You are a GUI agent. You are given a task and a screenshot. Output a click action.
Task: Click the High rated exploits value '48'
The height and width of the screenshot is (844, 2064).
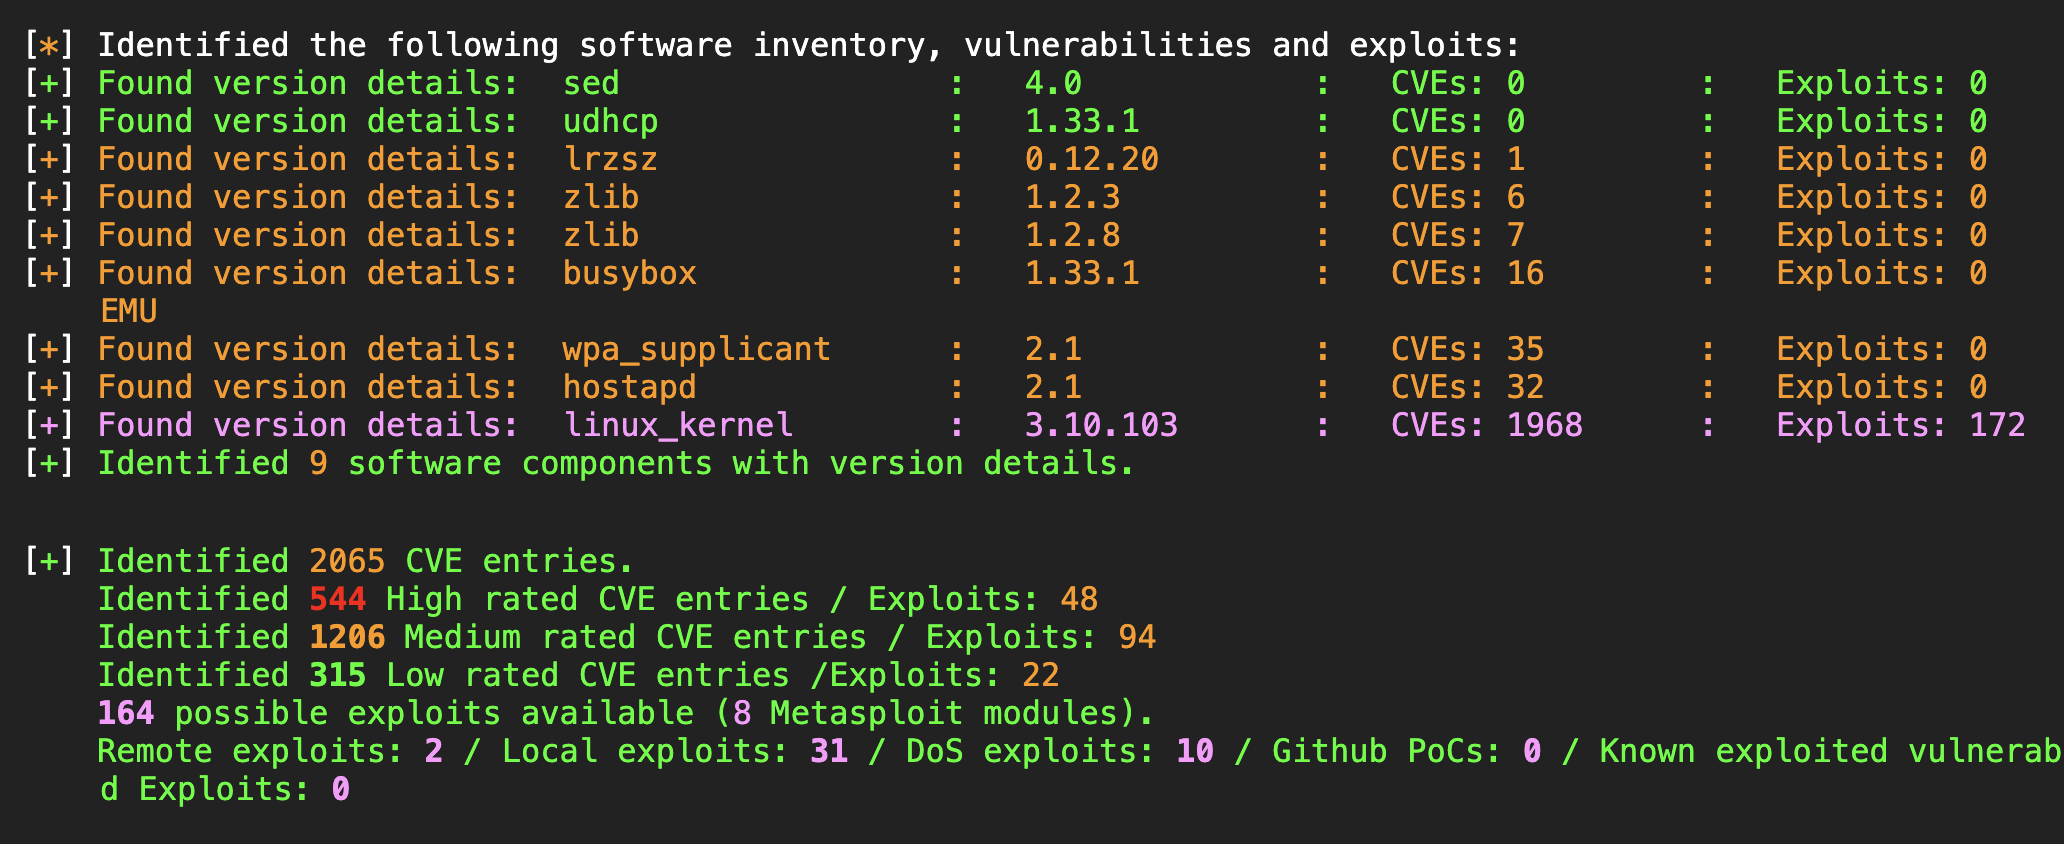1079,599
